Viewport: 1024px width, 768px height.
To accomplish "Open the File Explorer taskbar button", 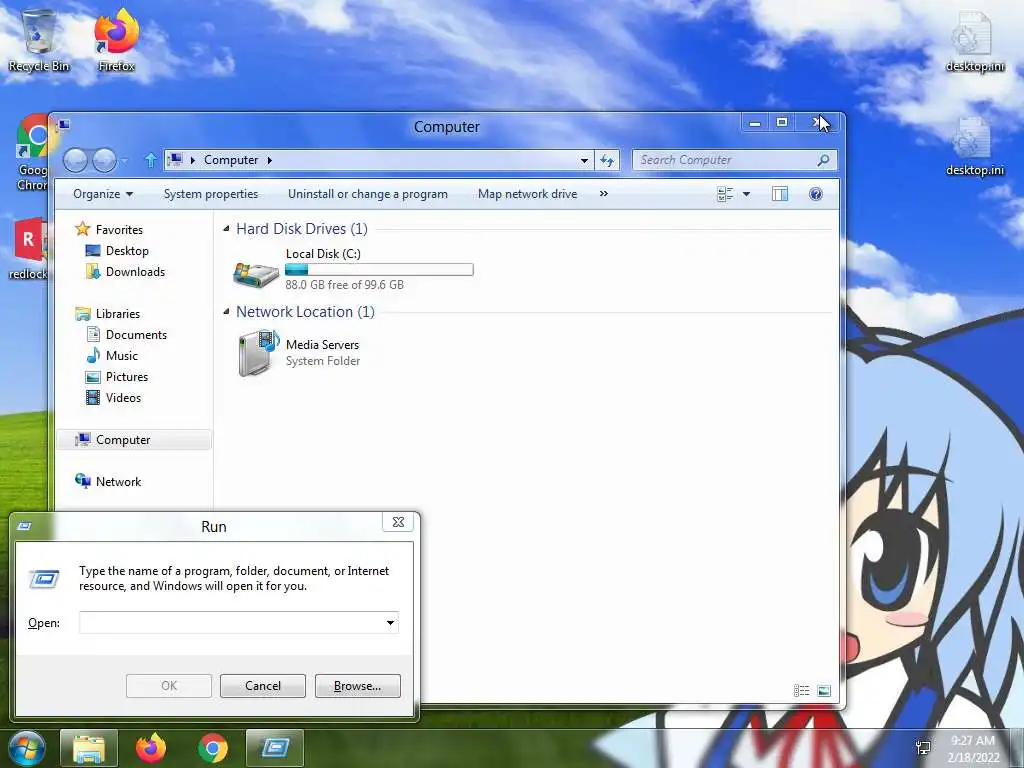I will pyautogui.click(x=89, y=748).
